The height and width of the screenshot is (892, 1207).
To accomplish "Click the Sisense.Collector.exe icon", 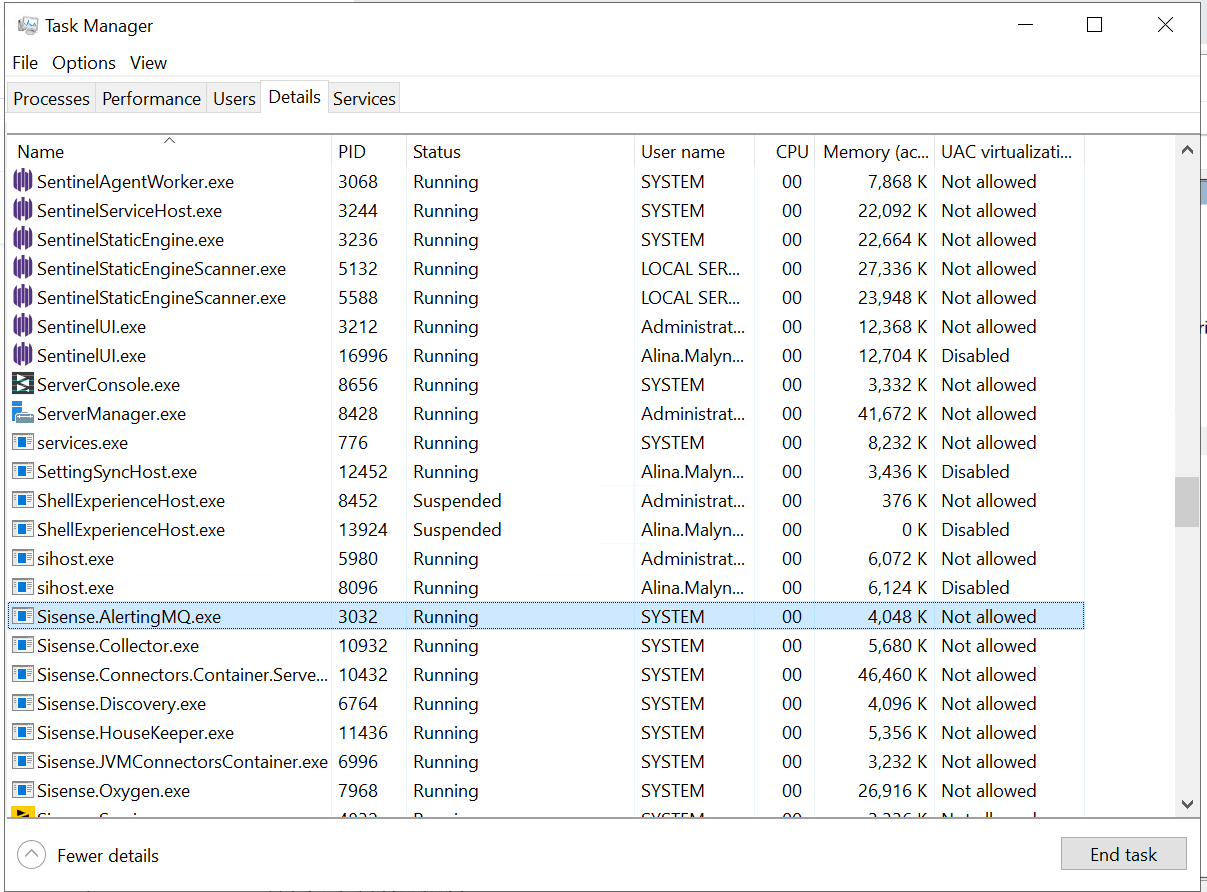I will pyautogui.click(x=22, y=645).
